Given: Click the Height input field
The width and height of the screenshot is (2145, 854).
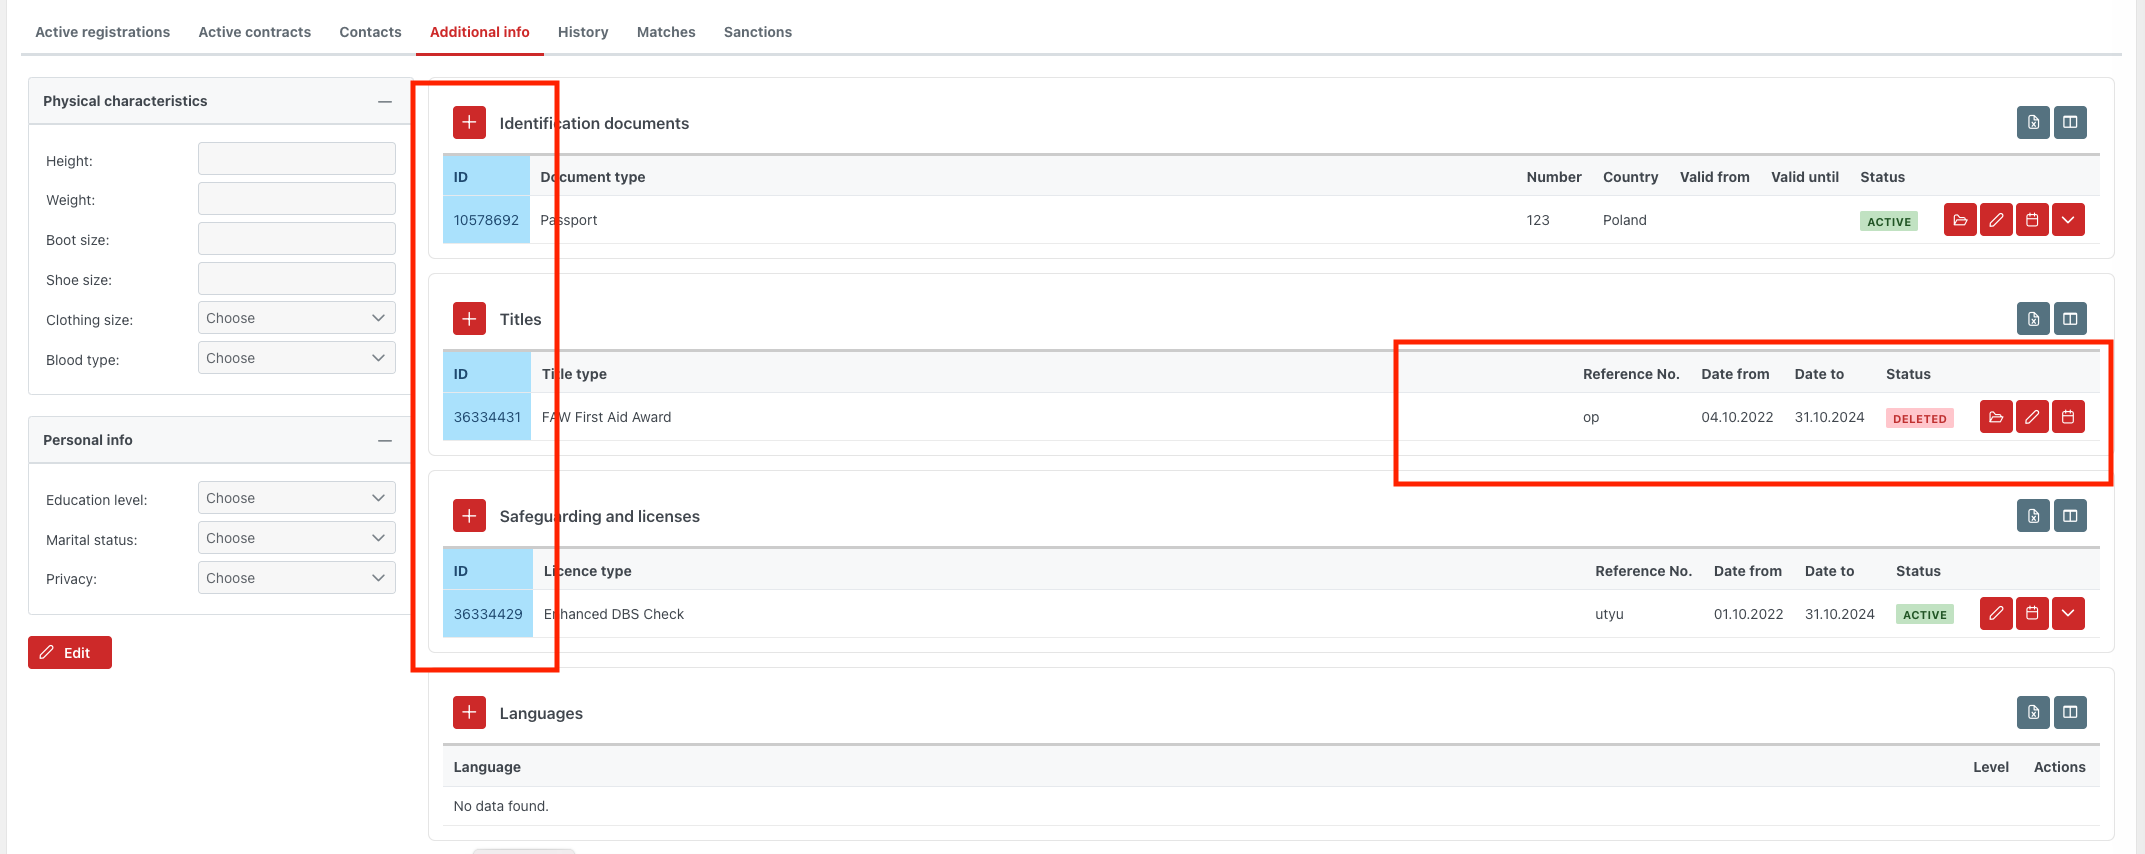Looking at the screenshot, I should pos(296,159).
